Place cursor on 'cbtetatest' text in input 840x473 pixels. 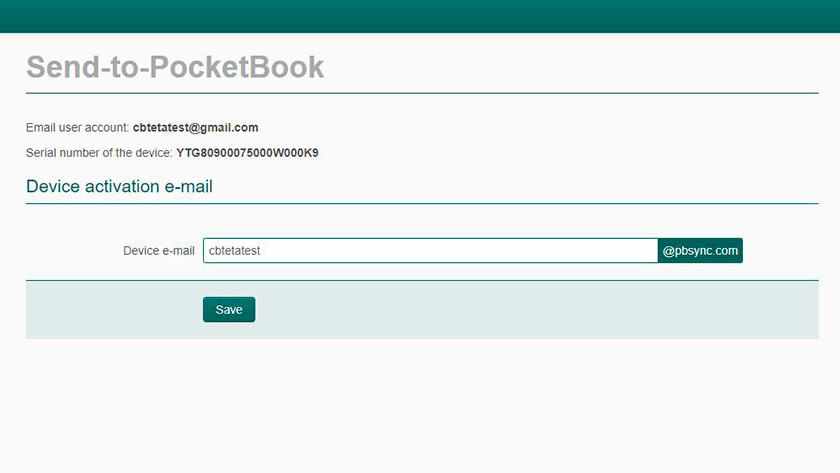pyautogui.click(x=234, y=251)
